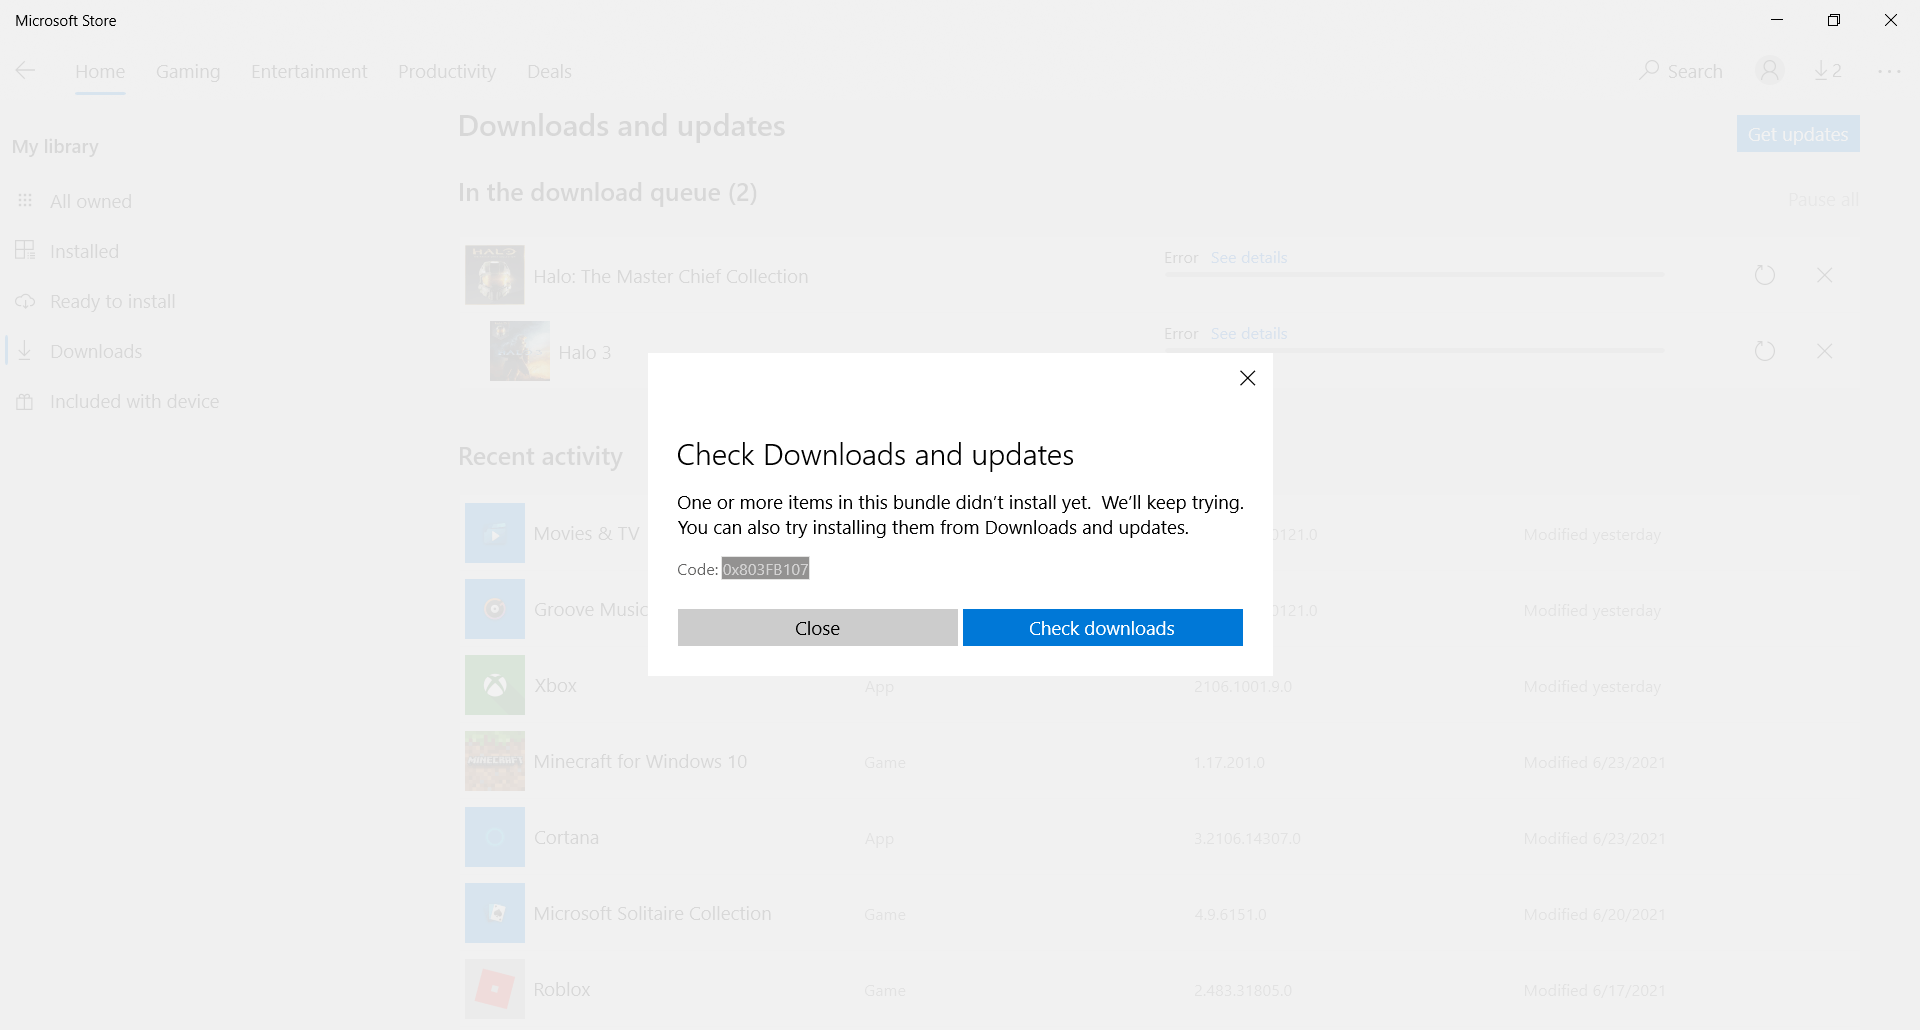Open the Deals tab

tap(549, 71)
